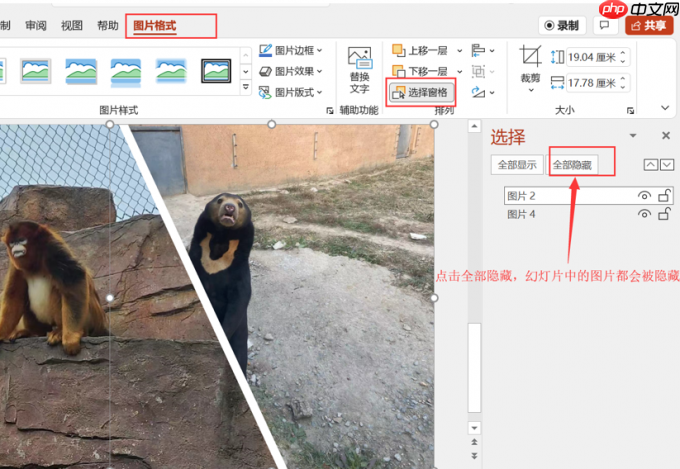Image resolution: width=680 pixels, height=469 pixels.
Task: Toggle visibility eye for 图片 4
Action: click(644, 214)
